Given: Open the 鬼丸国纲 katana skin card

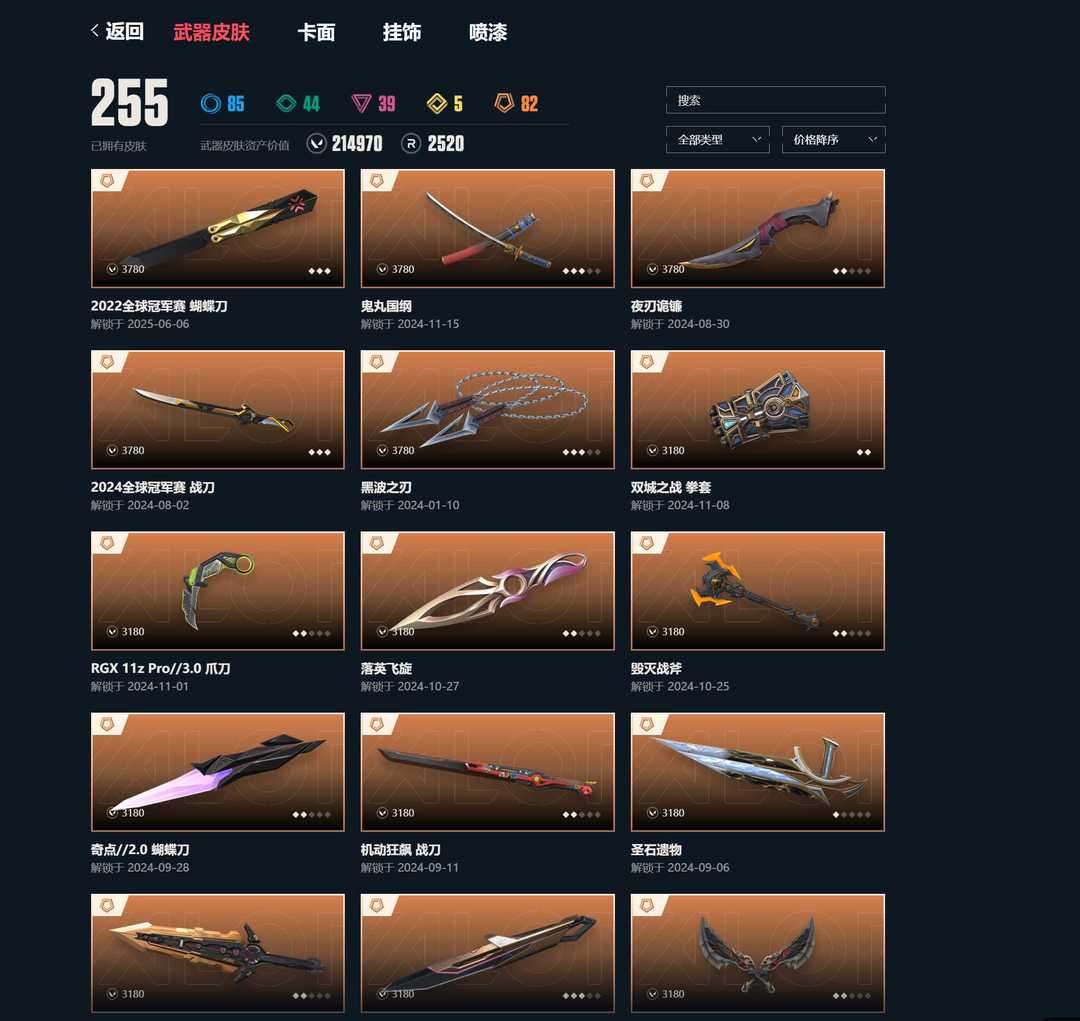Looking at the screenshot, I should click(x=488, y=229).
